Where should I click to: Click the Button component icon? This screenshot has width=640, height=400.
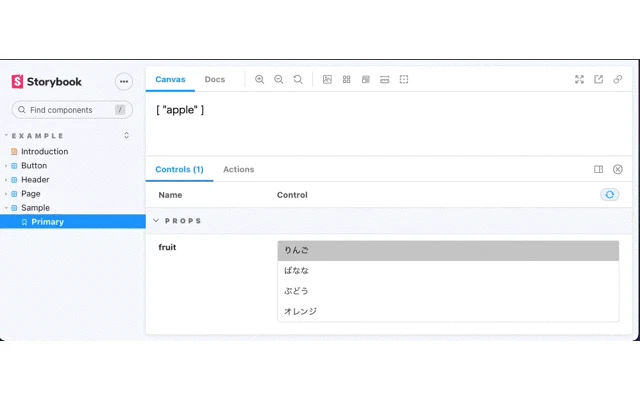point(14,166)
